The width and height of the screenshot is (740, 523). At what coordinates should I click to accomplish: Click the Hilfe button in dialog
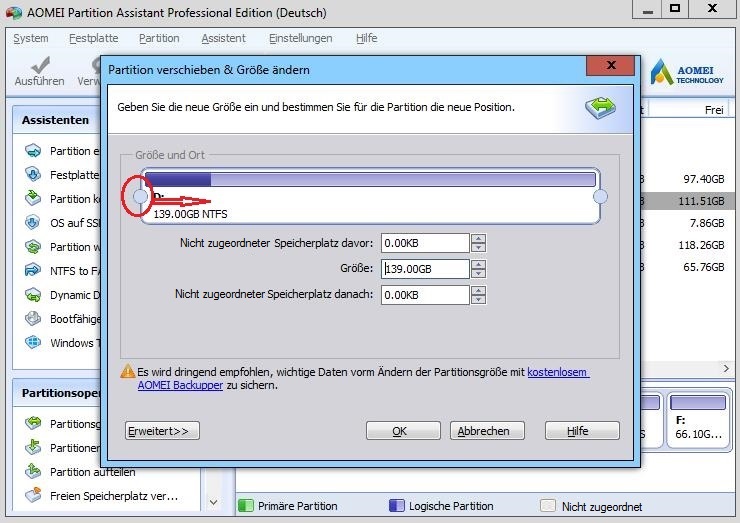(582, 430)
